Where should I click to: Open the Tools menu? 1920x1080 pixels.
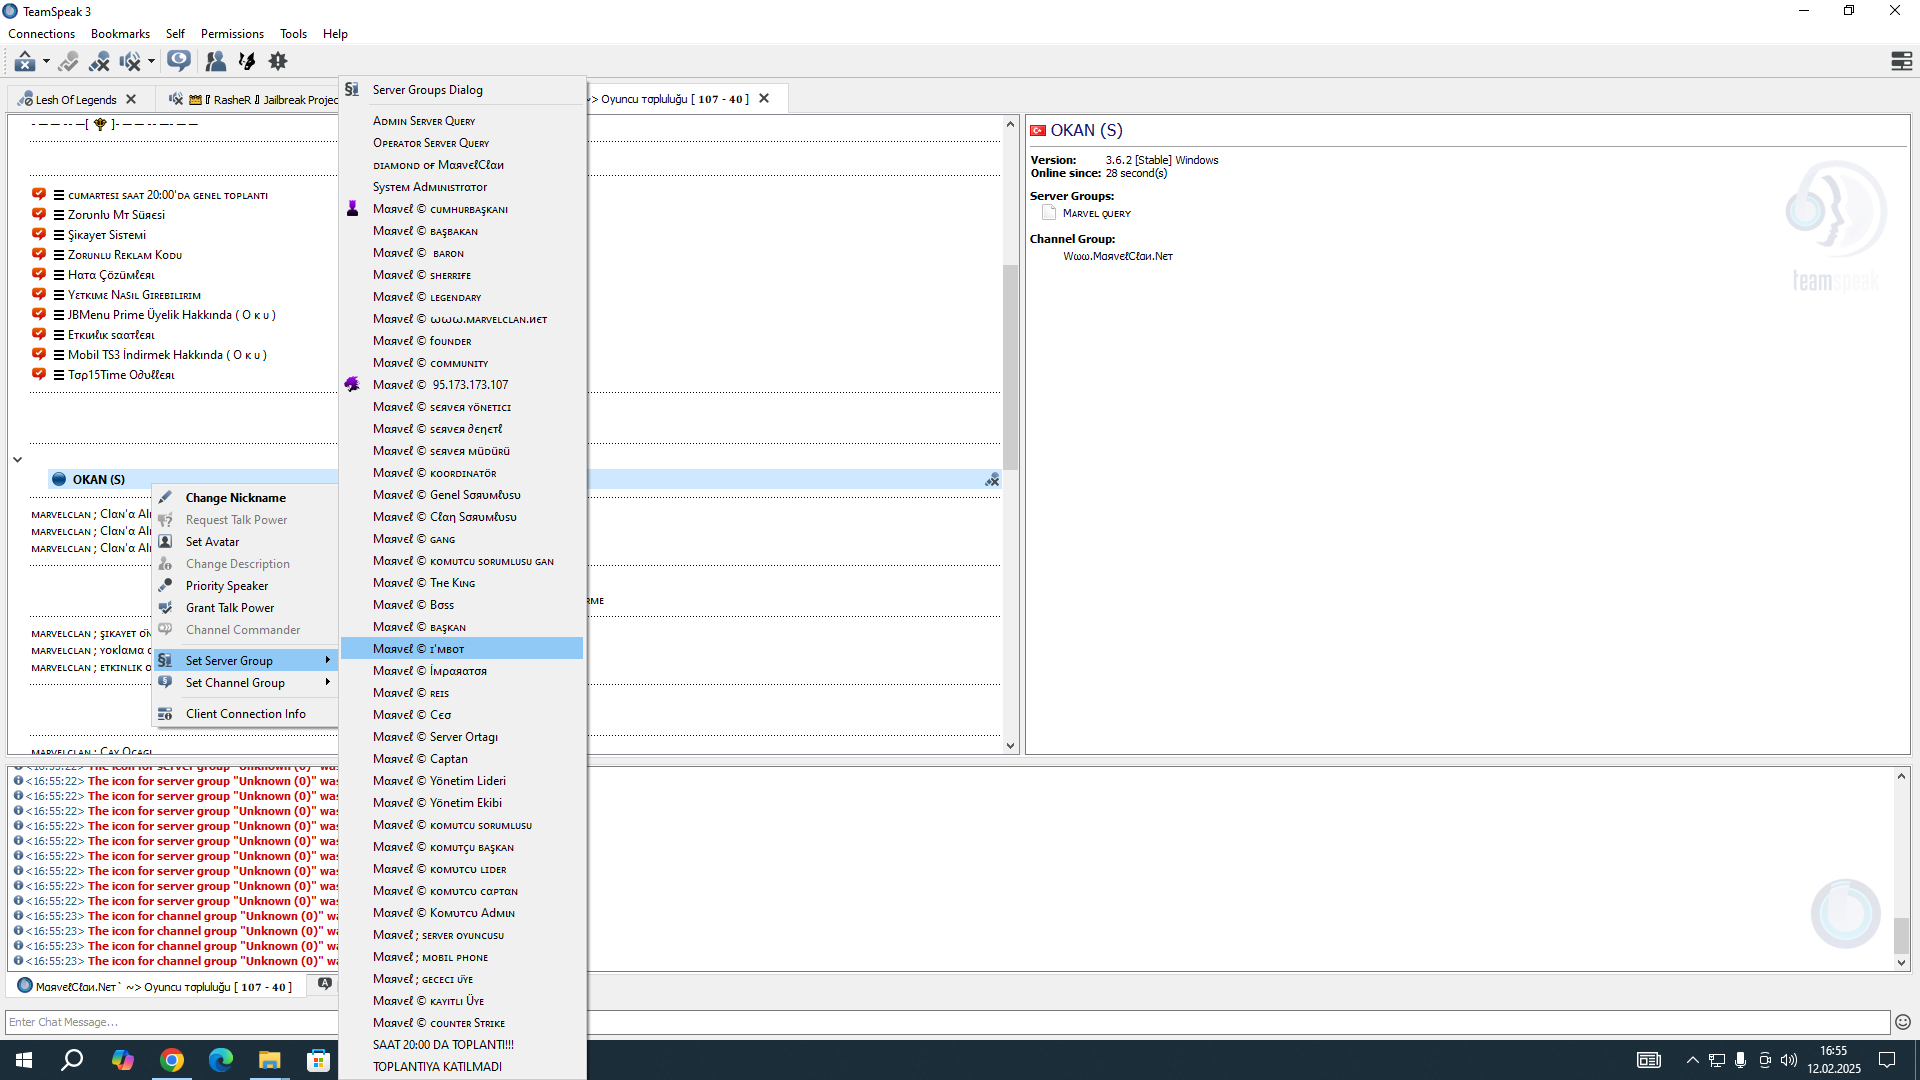pos(293,34)
